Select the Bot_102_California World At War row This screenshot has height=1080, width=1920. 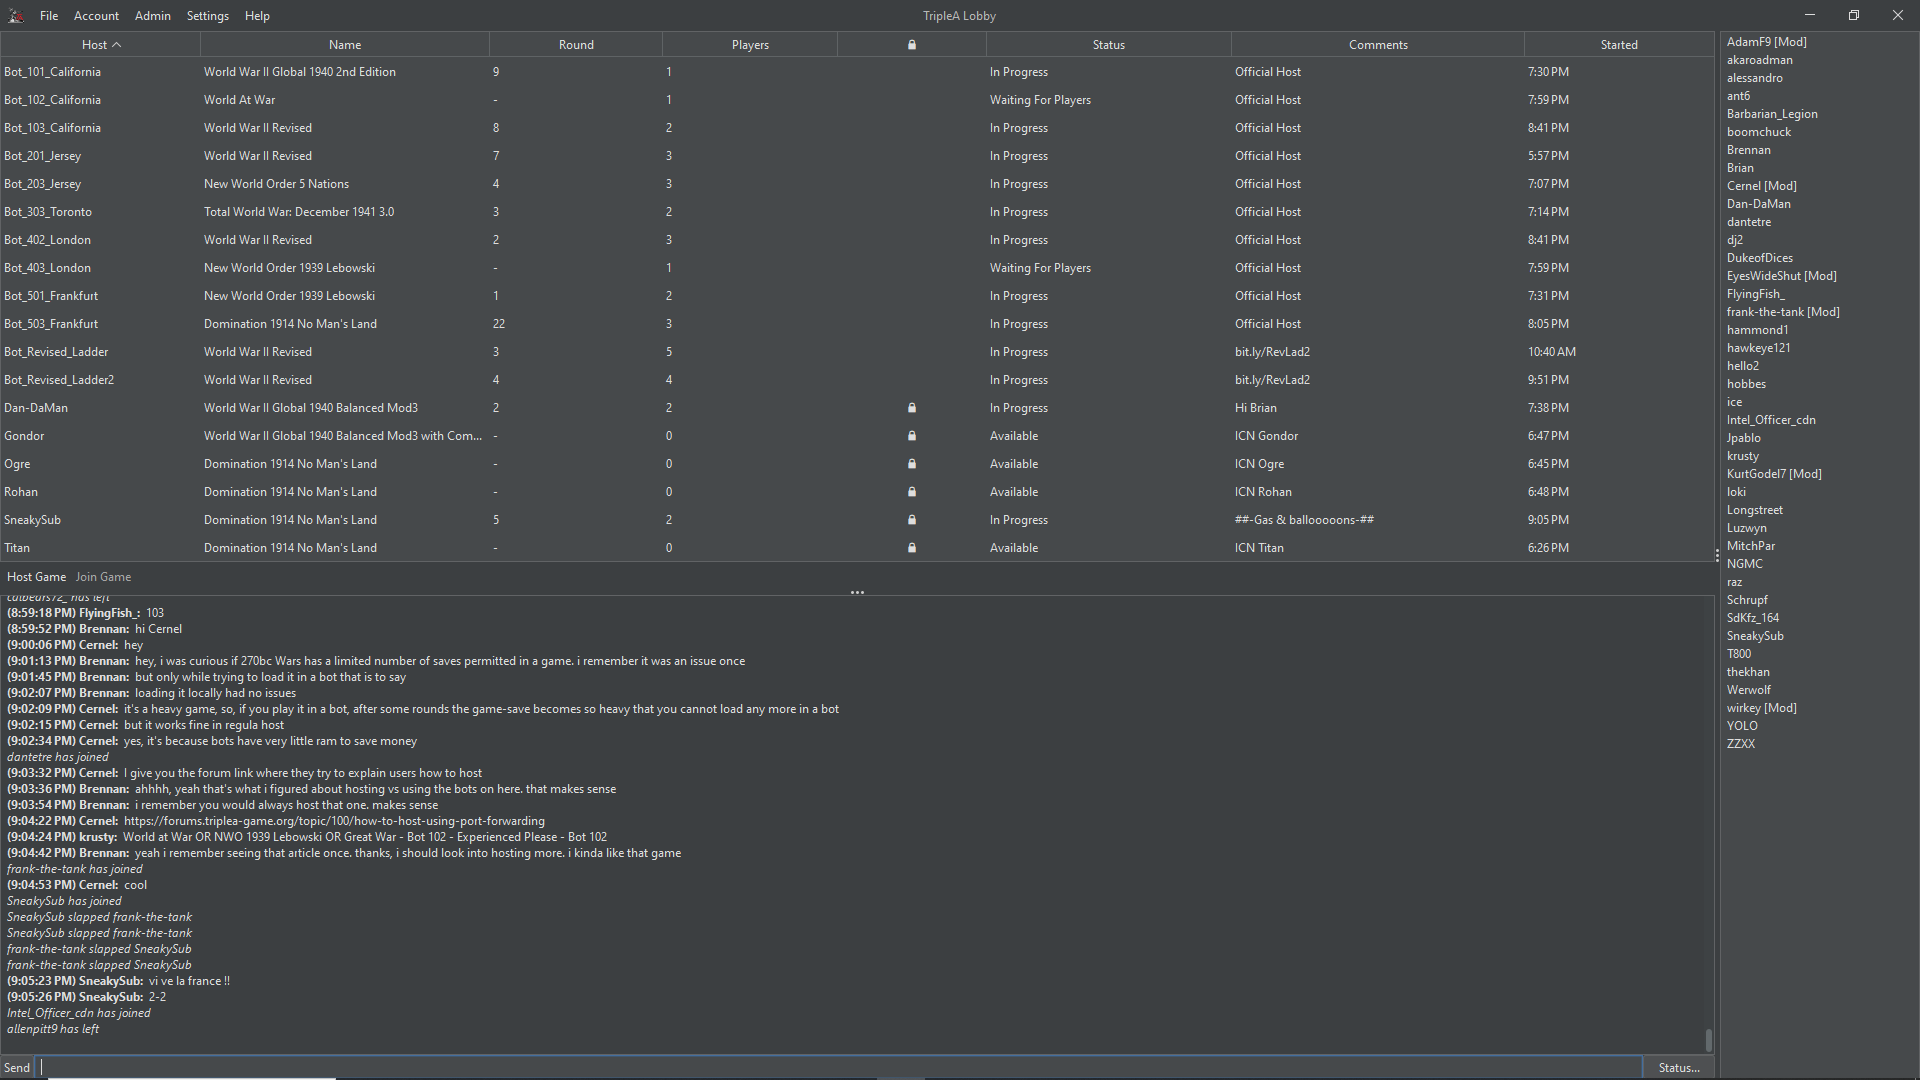coord(857,100)
